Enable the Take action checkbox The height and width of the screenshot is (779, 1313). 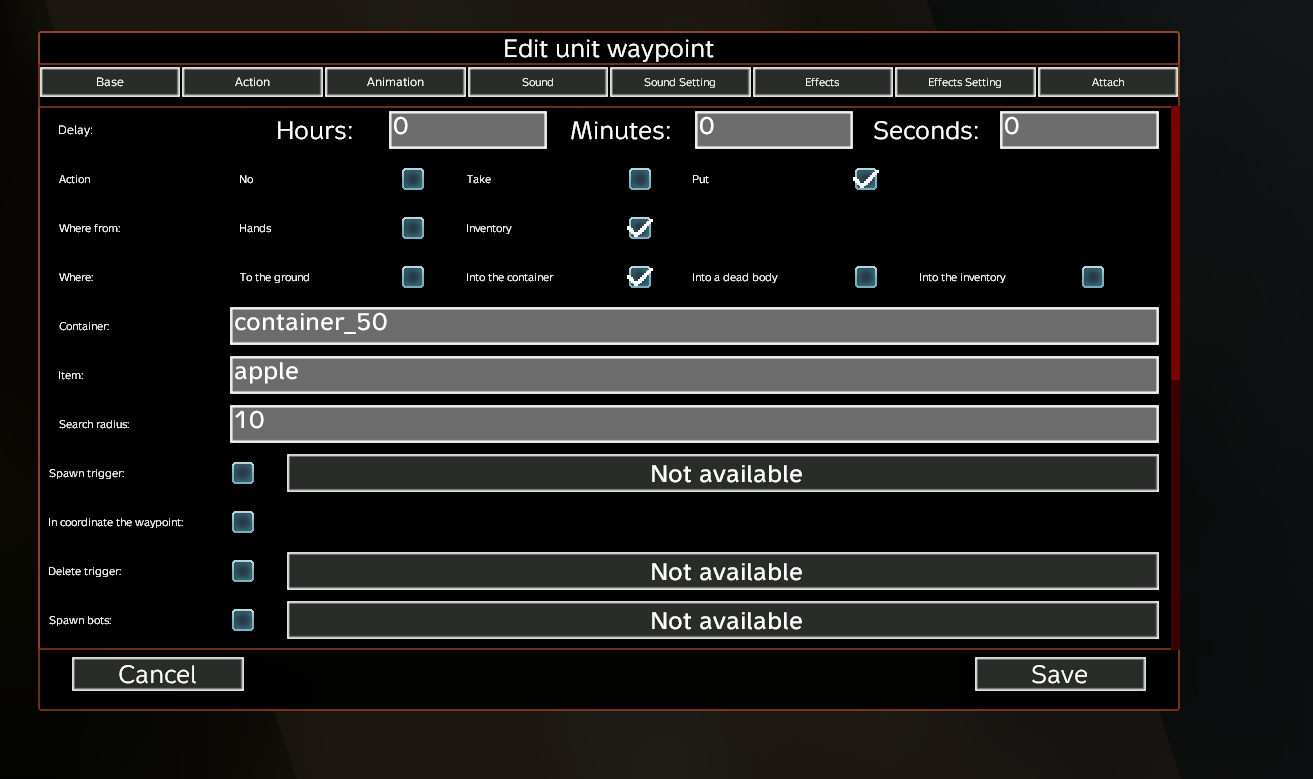pyautogui.click(x=640, y=179)
